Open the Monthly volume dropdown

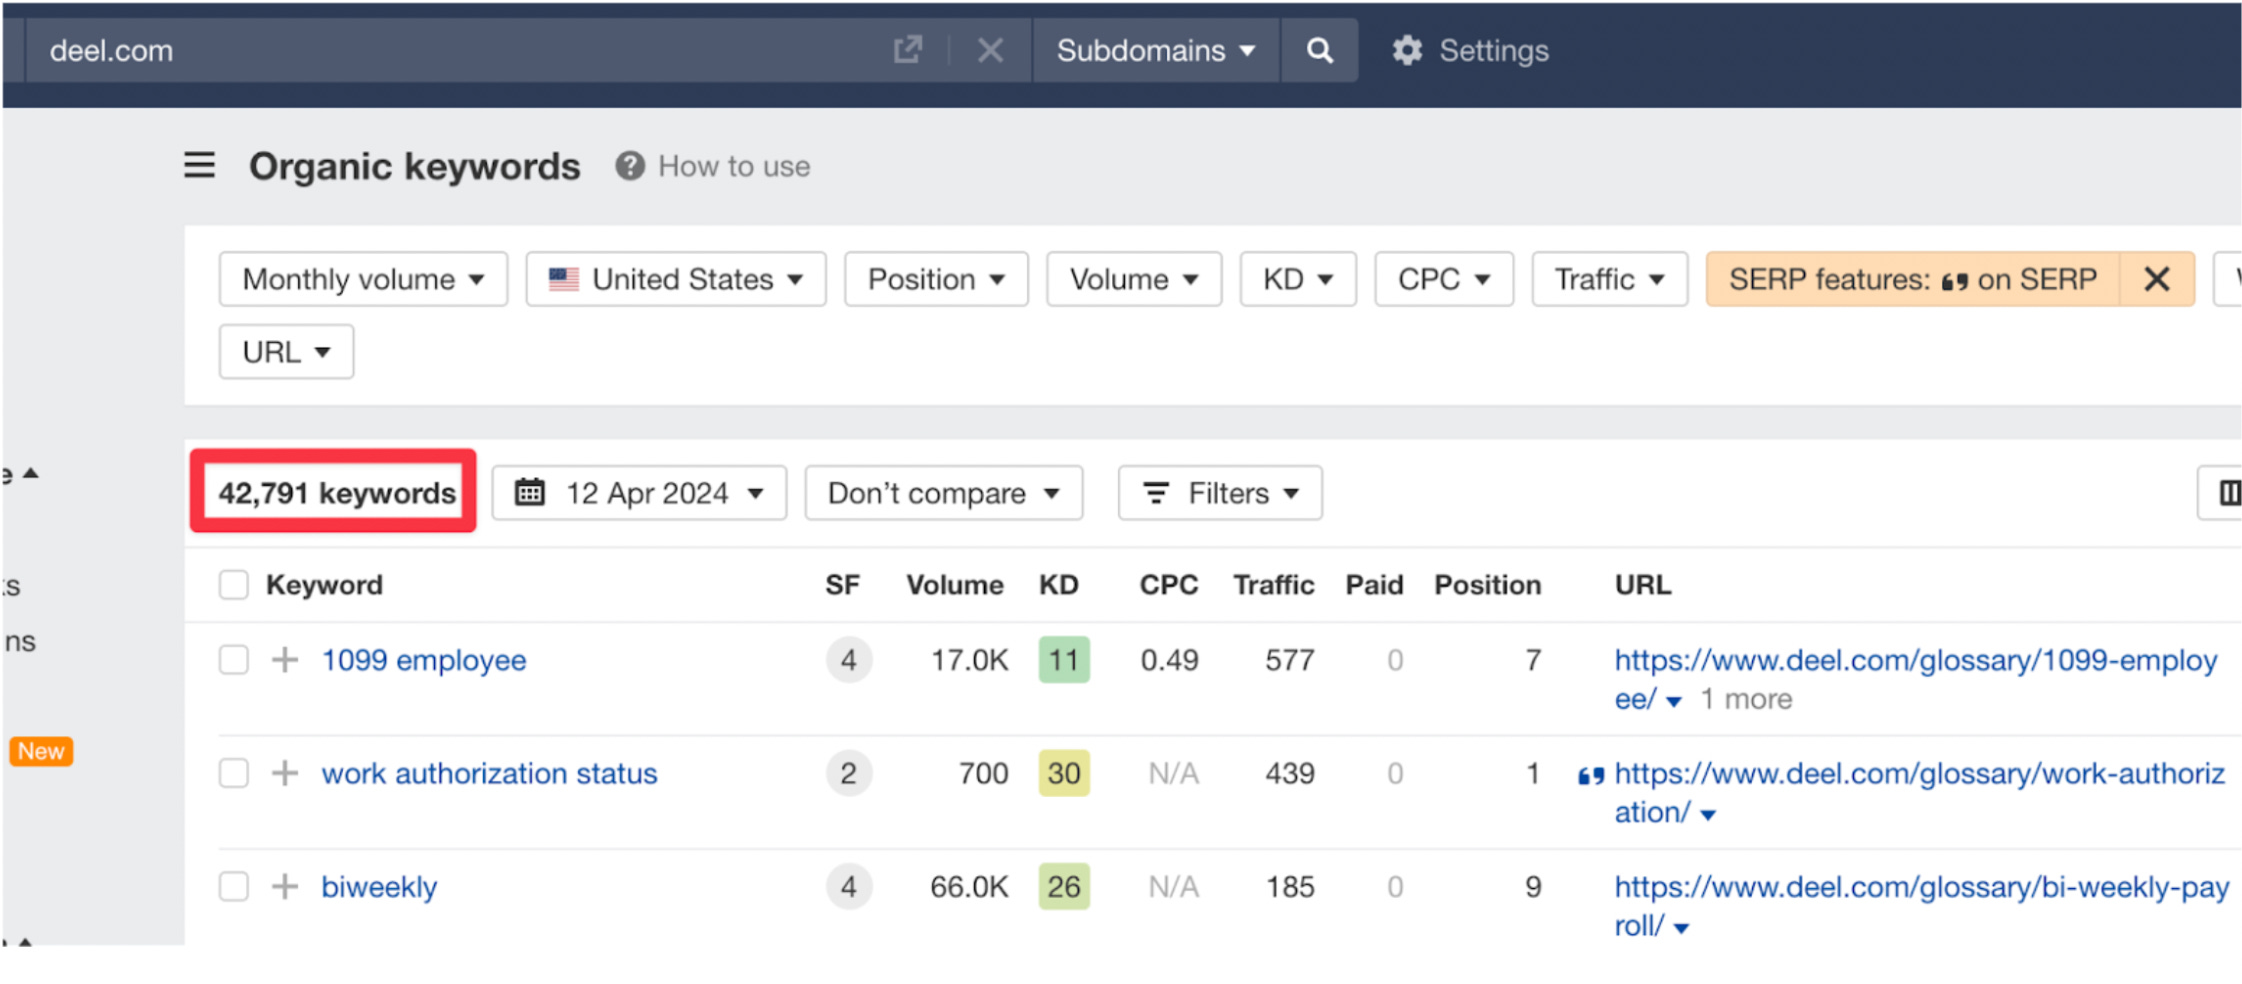(x=363, y=279)
